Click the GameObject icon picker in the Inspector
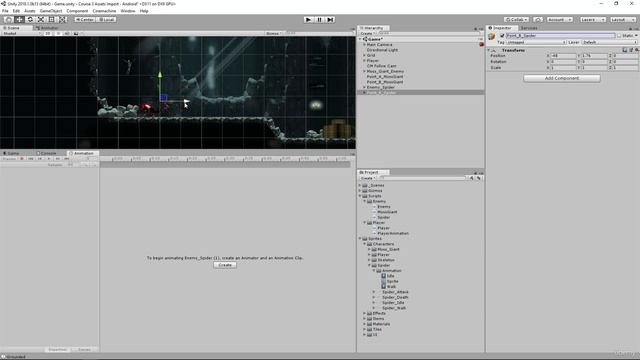 coord(492,37)
